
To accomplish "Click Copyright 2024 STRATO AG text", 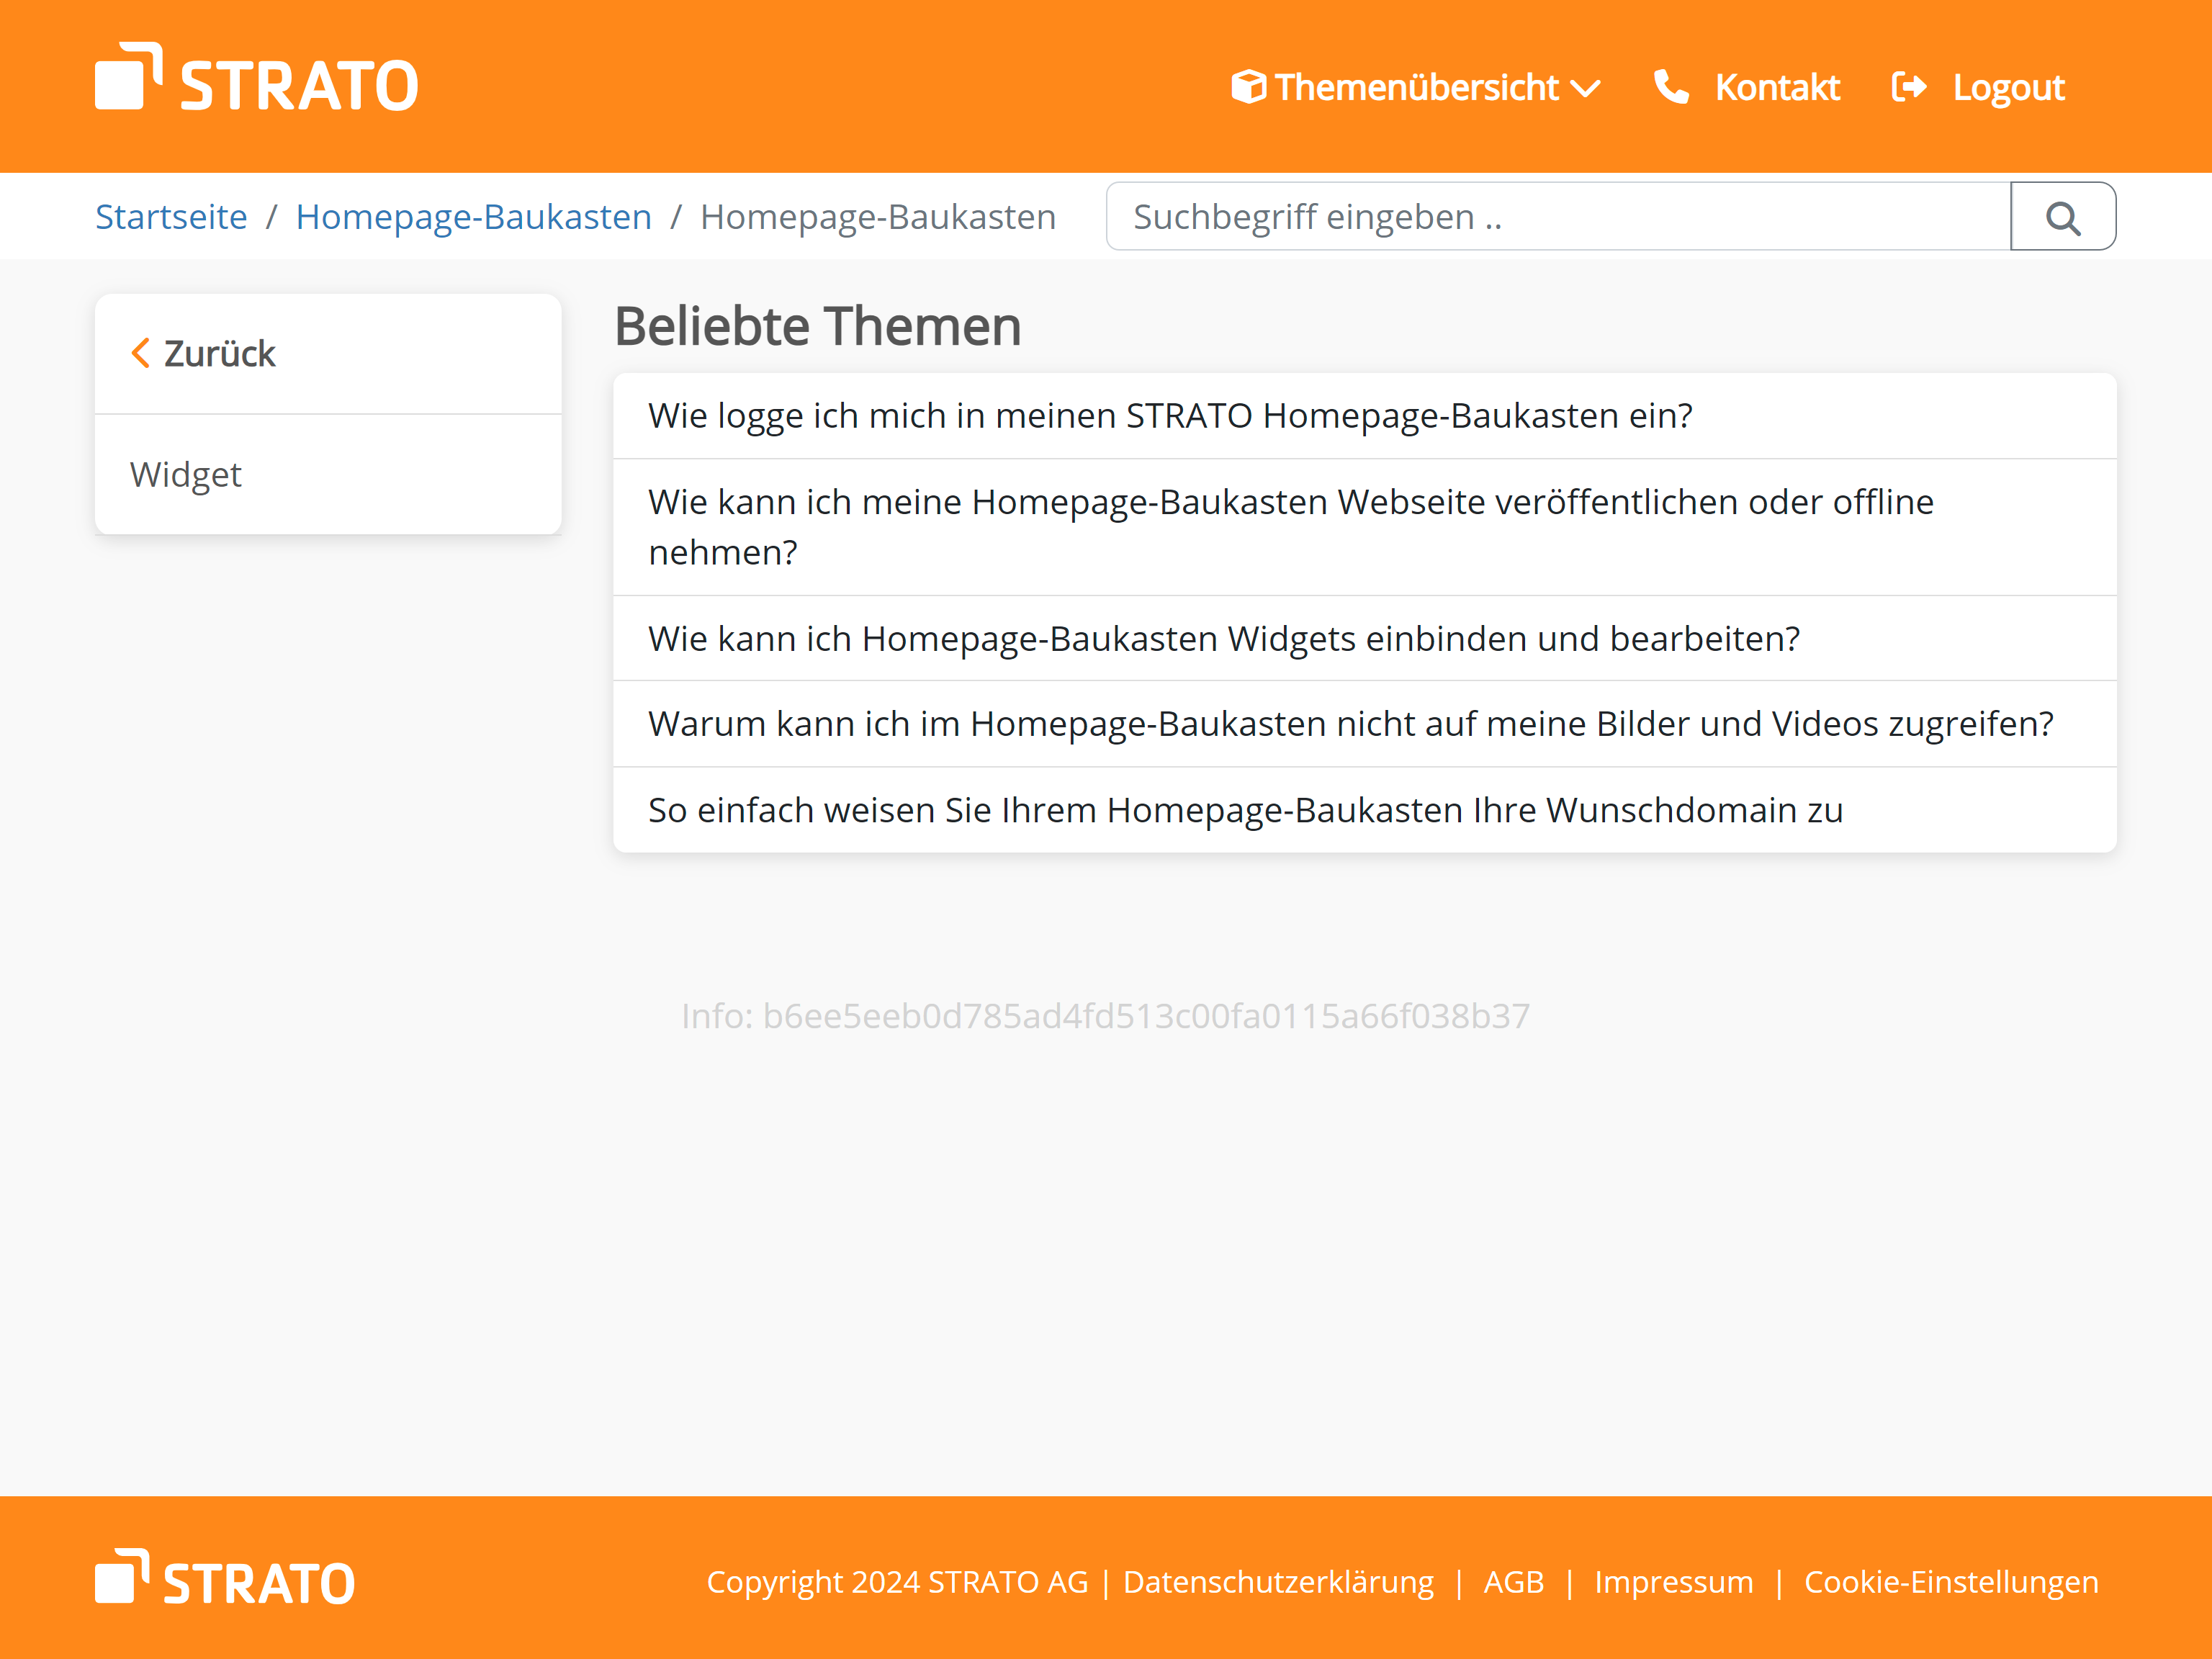I will pyautogui.click(x=897, y=1582).
